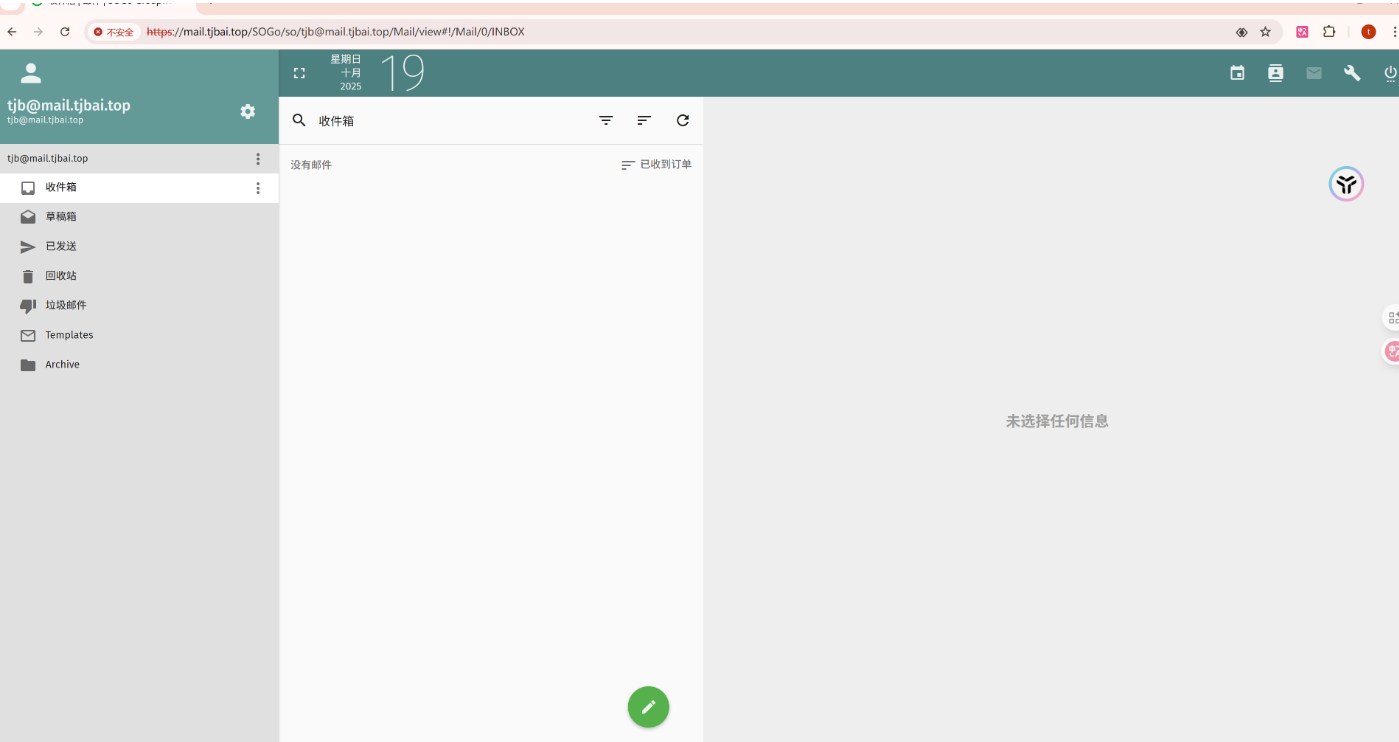This screenshot has width=1399, height=742.
Task: Select the 垃圾邮件 junk folder
Action: (x=65, y=305)
